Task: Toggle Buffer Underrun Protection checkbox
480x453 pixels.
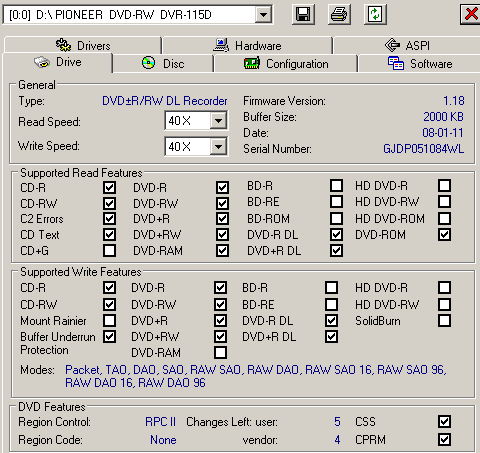Action: point(109,337)
